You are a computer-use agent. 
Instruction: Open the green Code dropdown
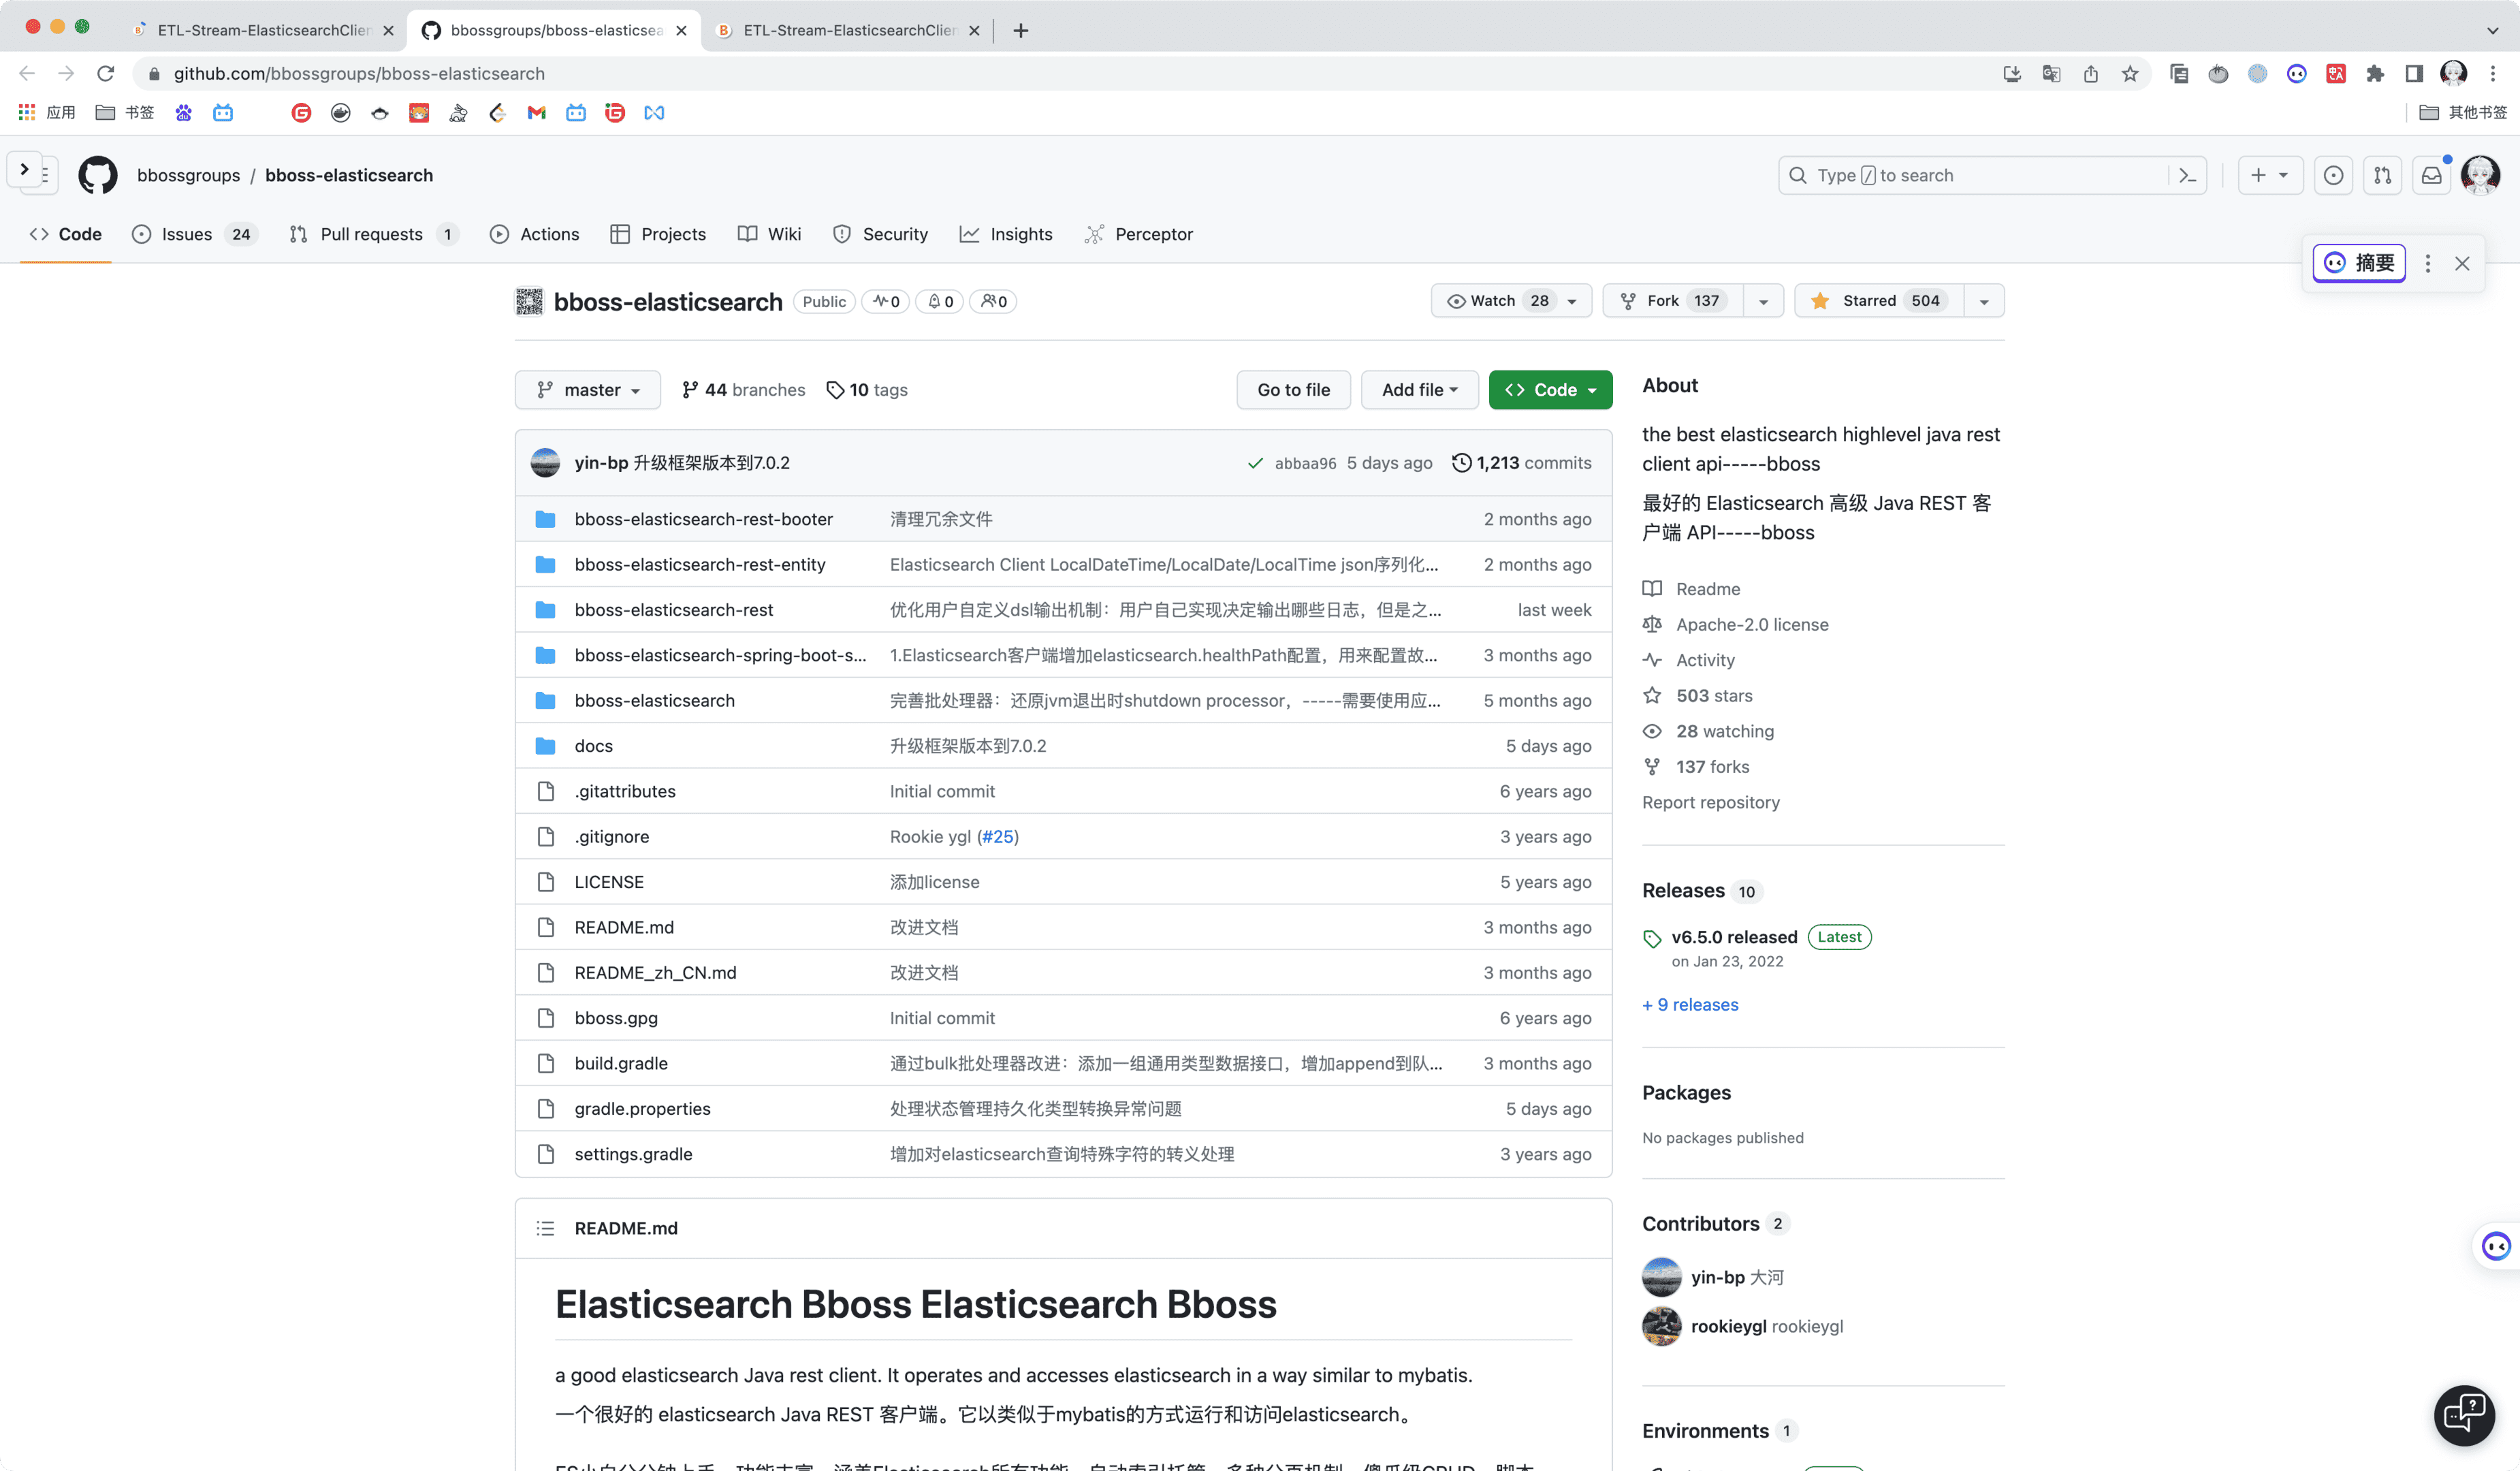[1550, 390]
